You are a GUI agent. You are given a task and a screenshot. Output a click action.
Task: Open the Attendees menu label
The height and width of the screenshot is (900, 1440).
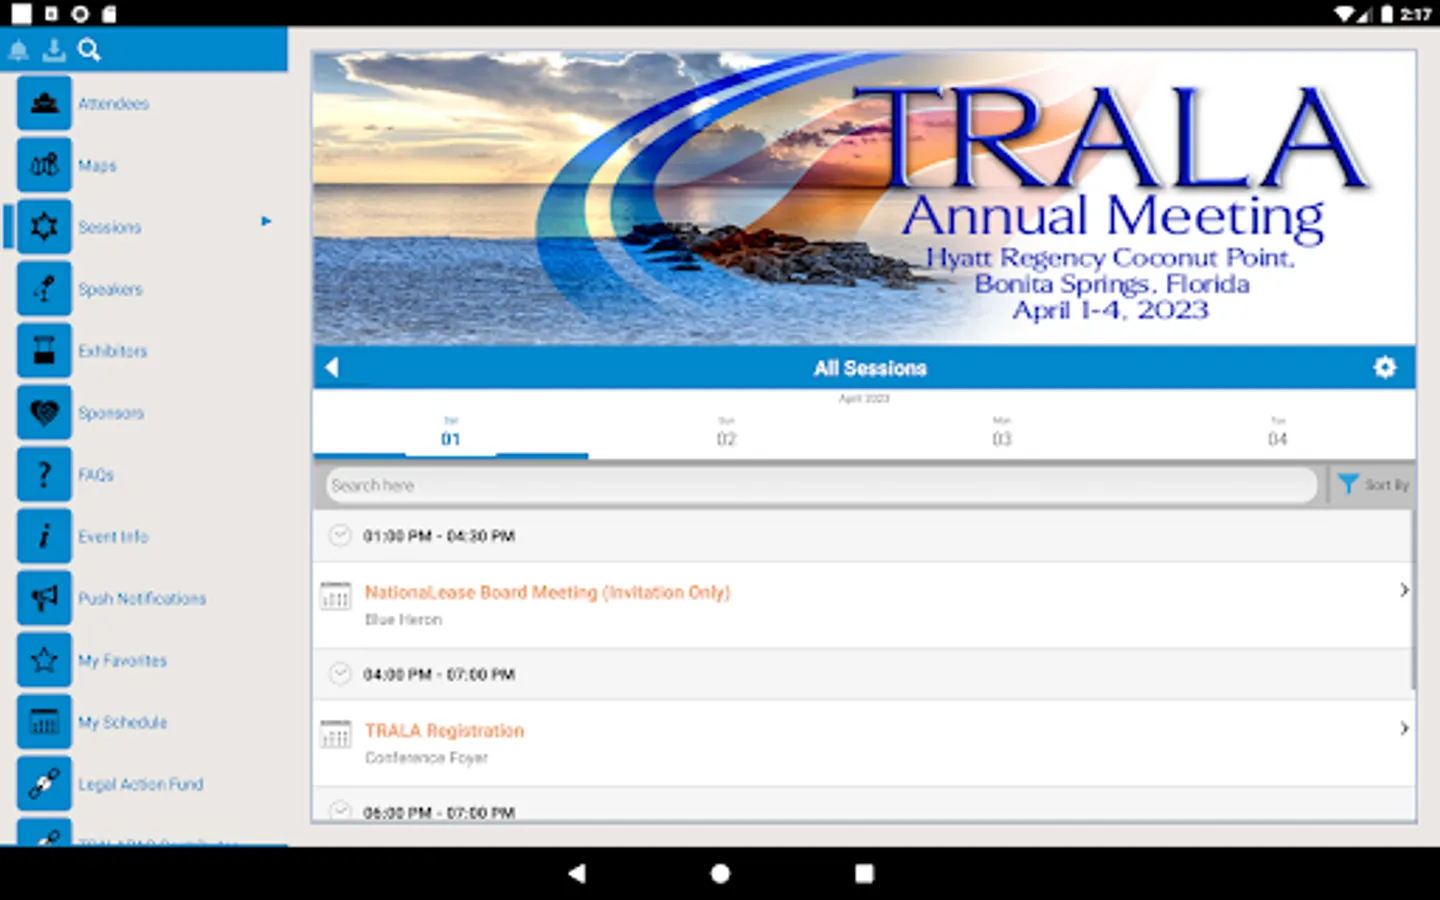click(113, 103)
